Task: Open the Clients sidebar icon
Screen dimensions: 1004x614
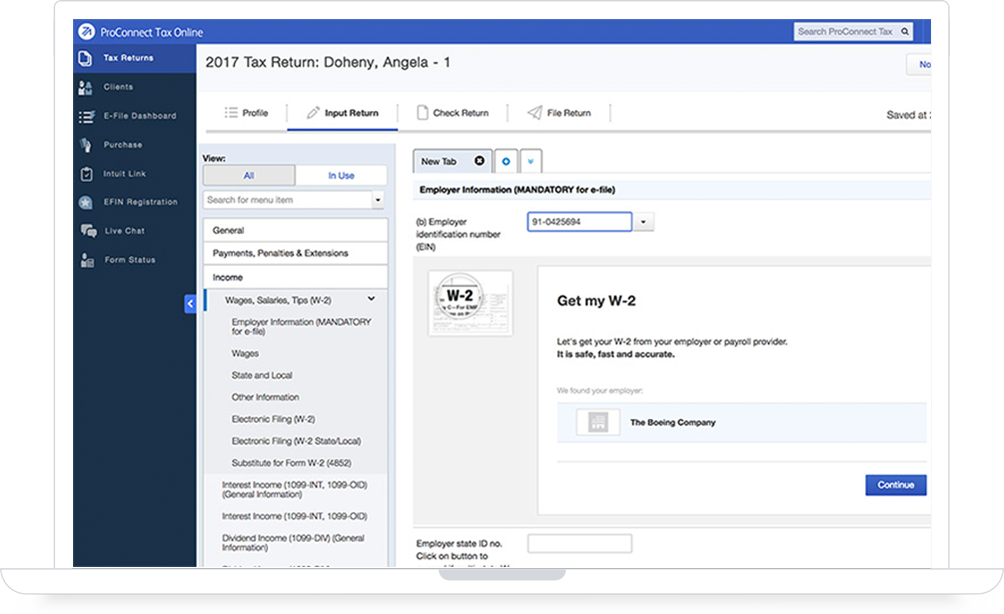Action: (x=85, y=87)
